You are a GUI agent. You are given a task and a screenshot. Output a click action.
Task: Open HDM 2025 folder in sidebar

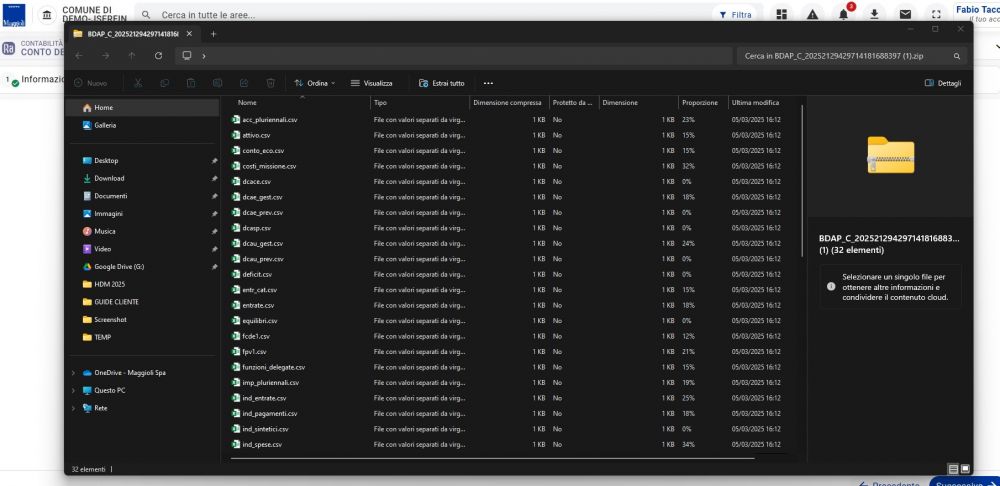143,284
